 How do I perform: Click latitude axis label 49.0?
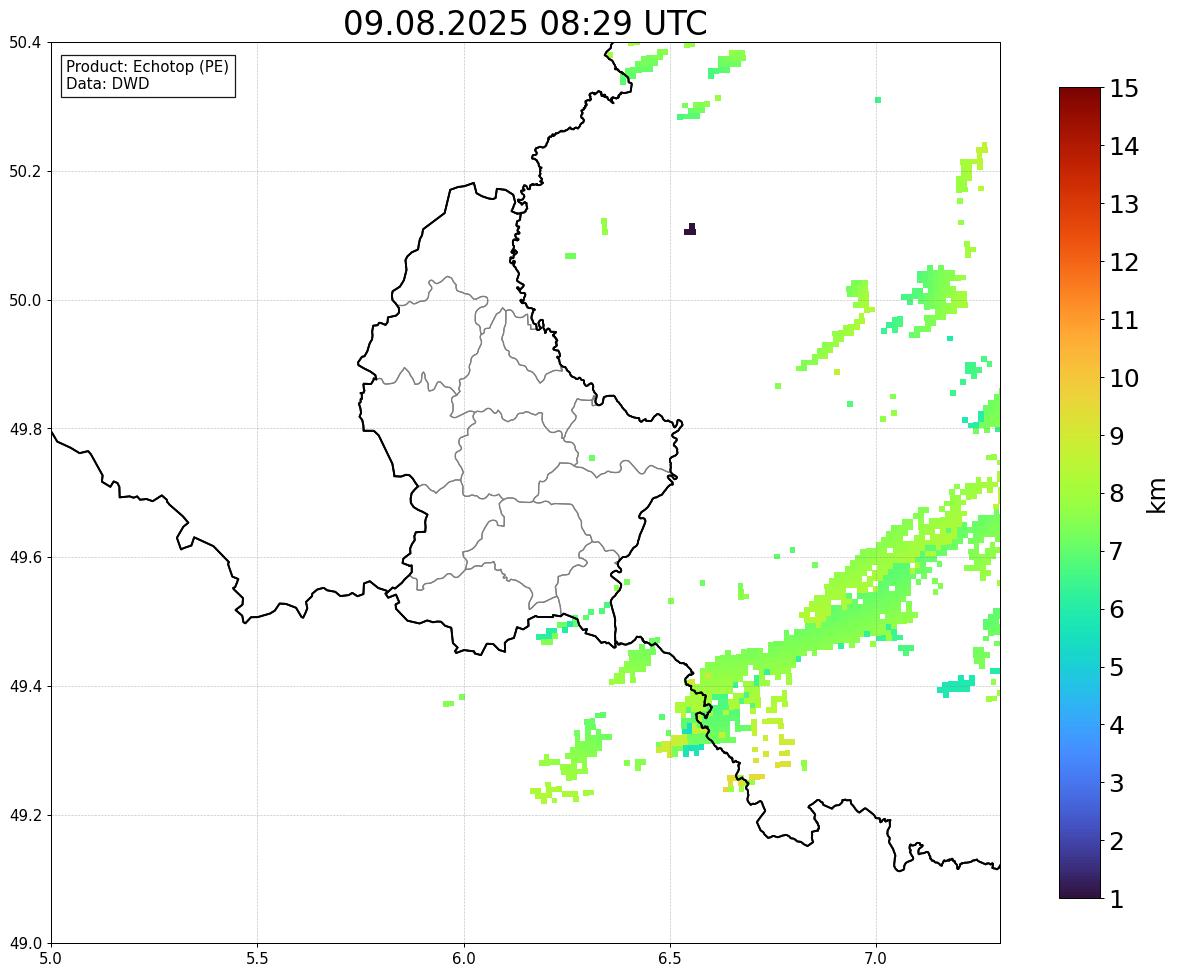pyautogui.click(x=25, y=944)
